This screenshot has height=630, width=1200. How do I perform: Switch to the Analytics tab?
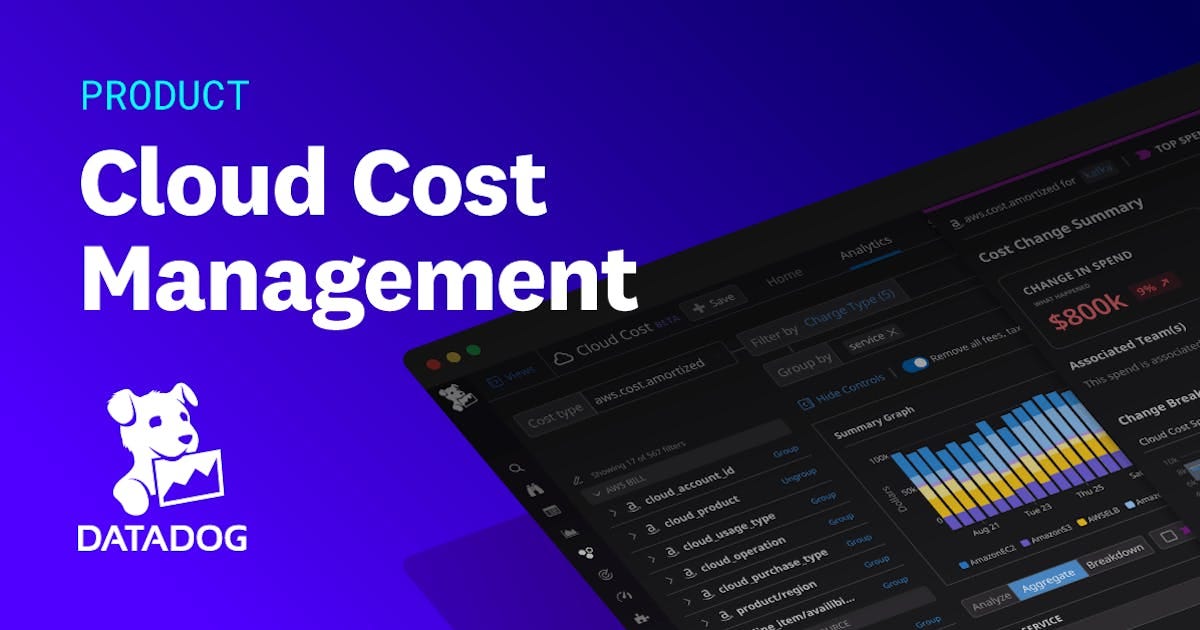[865, 247]
